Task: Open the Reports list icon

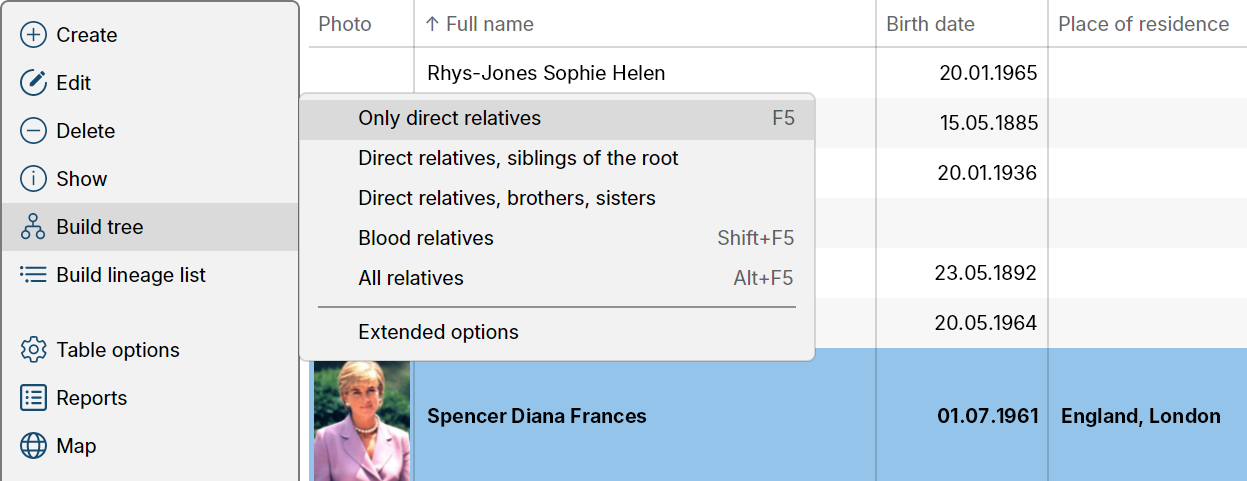Action: [34, 398]
